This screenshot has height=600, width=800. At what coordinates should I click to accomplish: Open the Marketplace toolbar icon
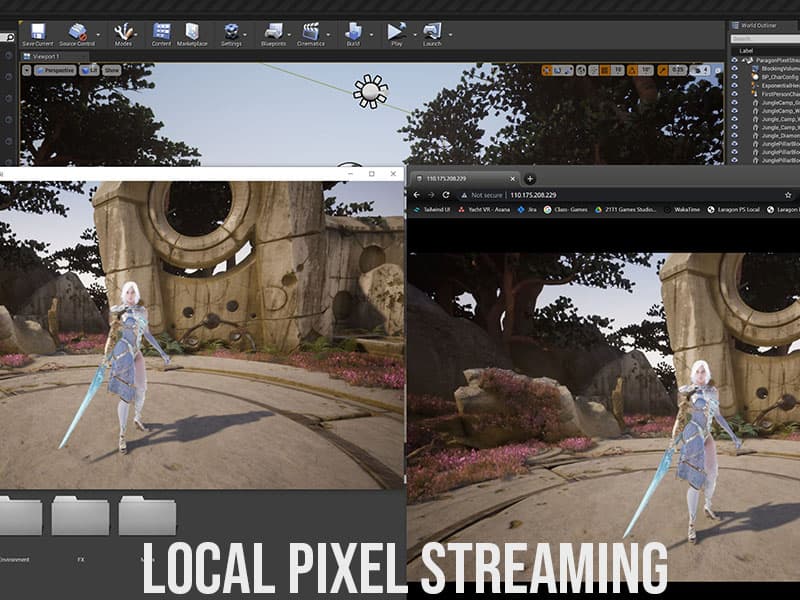point(192,32)
